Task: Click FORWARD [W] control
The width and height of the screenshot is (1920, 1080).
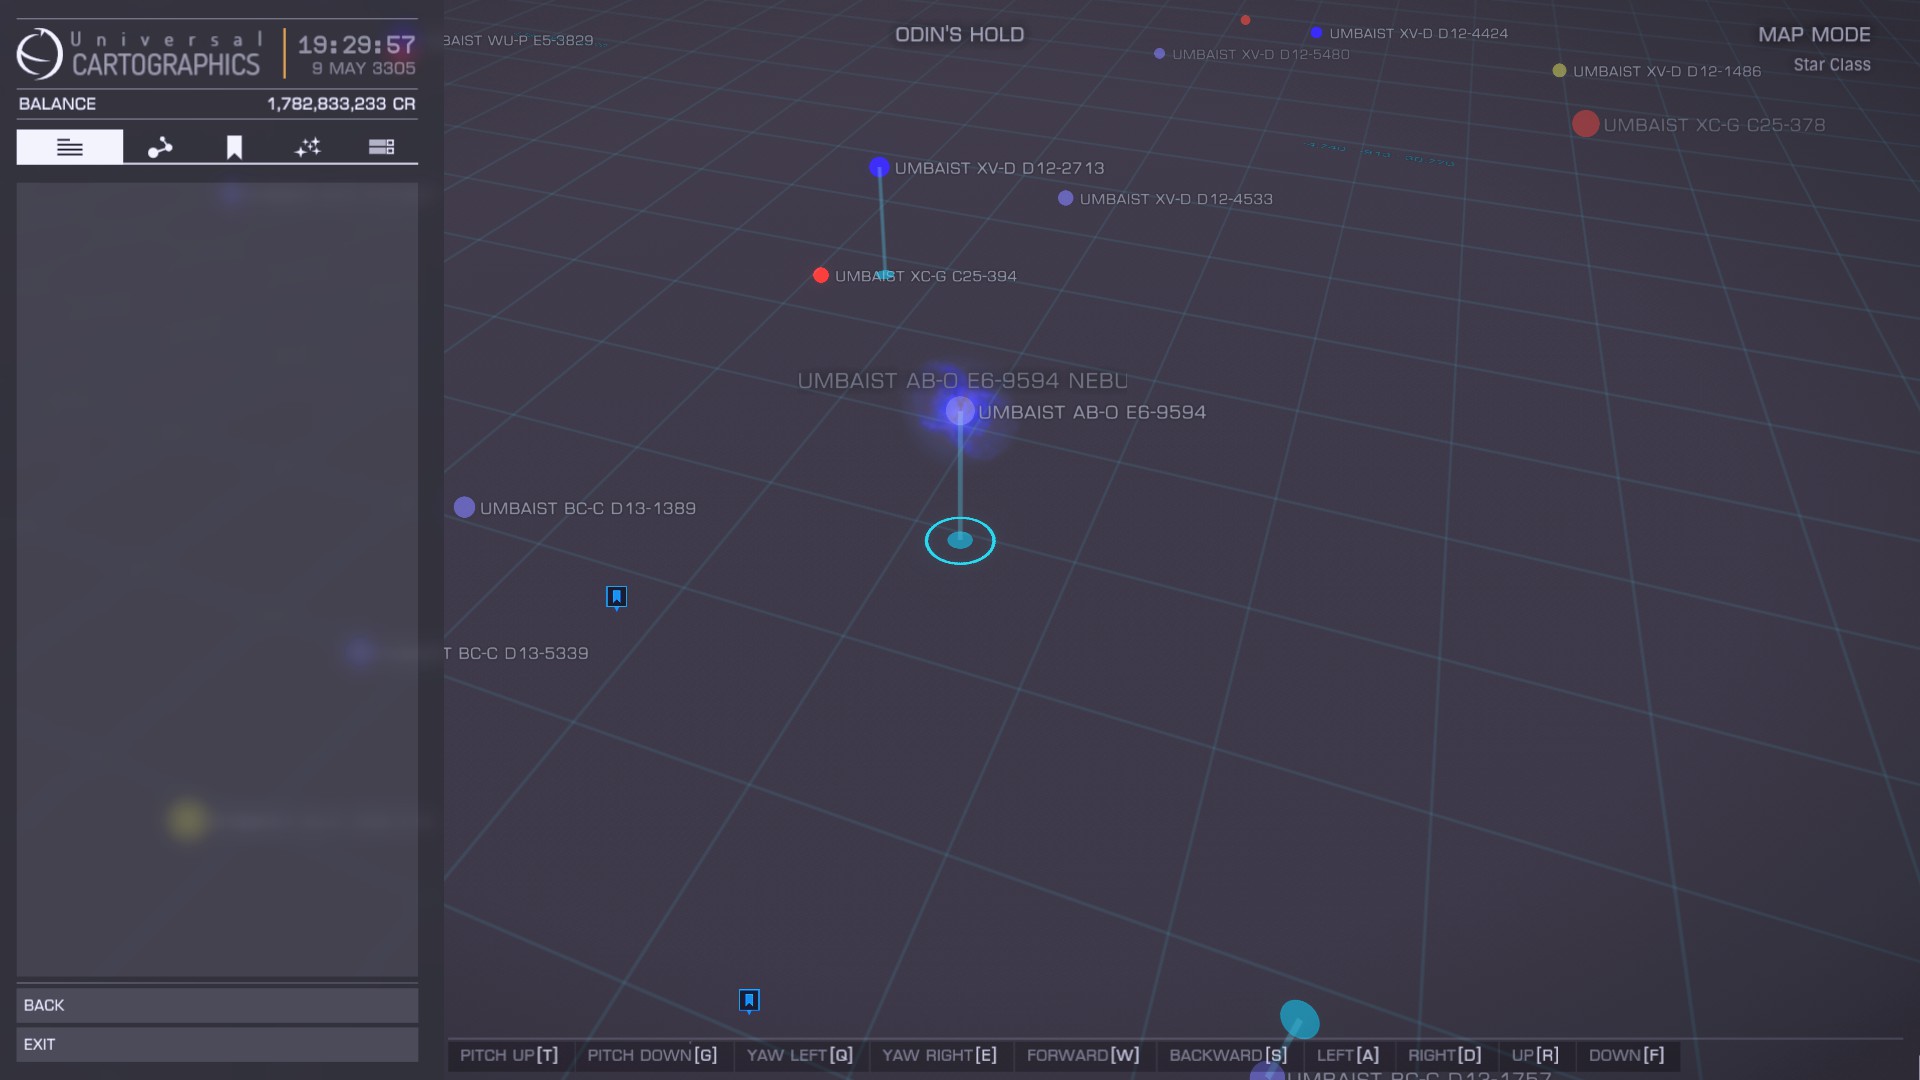Action: [x=1083, y=1055]
